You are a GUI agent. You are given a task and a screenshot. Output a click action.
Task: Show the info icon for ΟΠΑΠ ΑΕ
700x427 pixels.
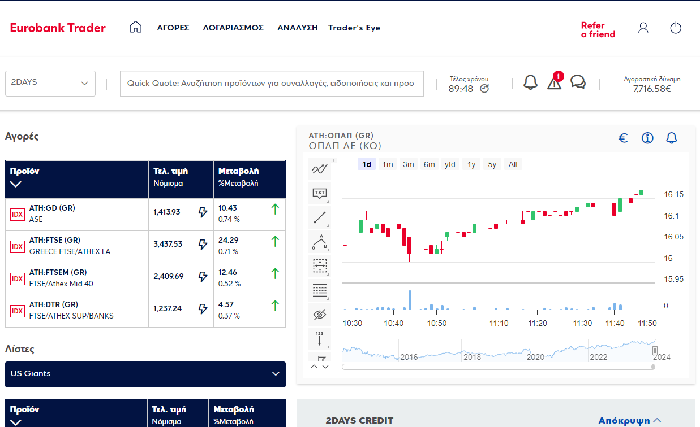click(647, 138)
